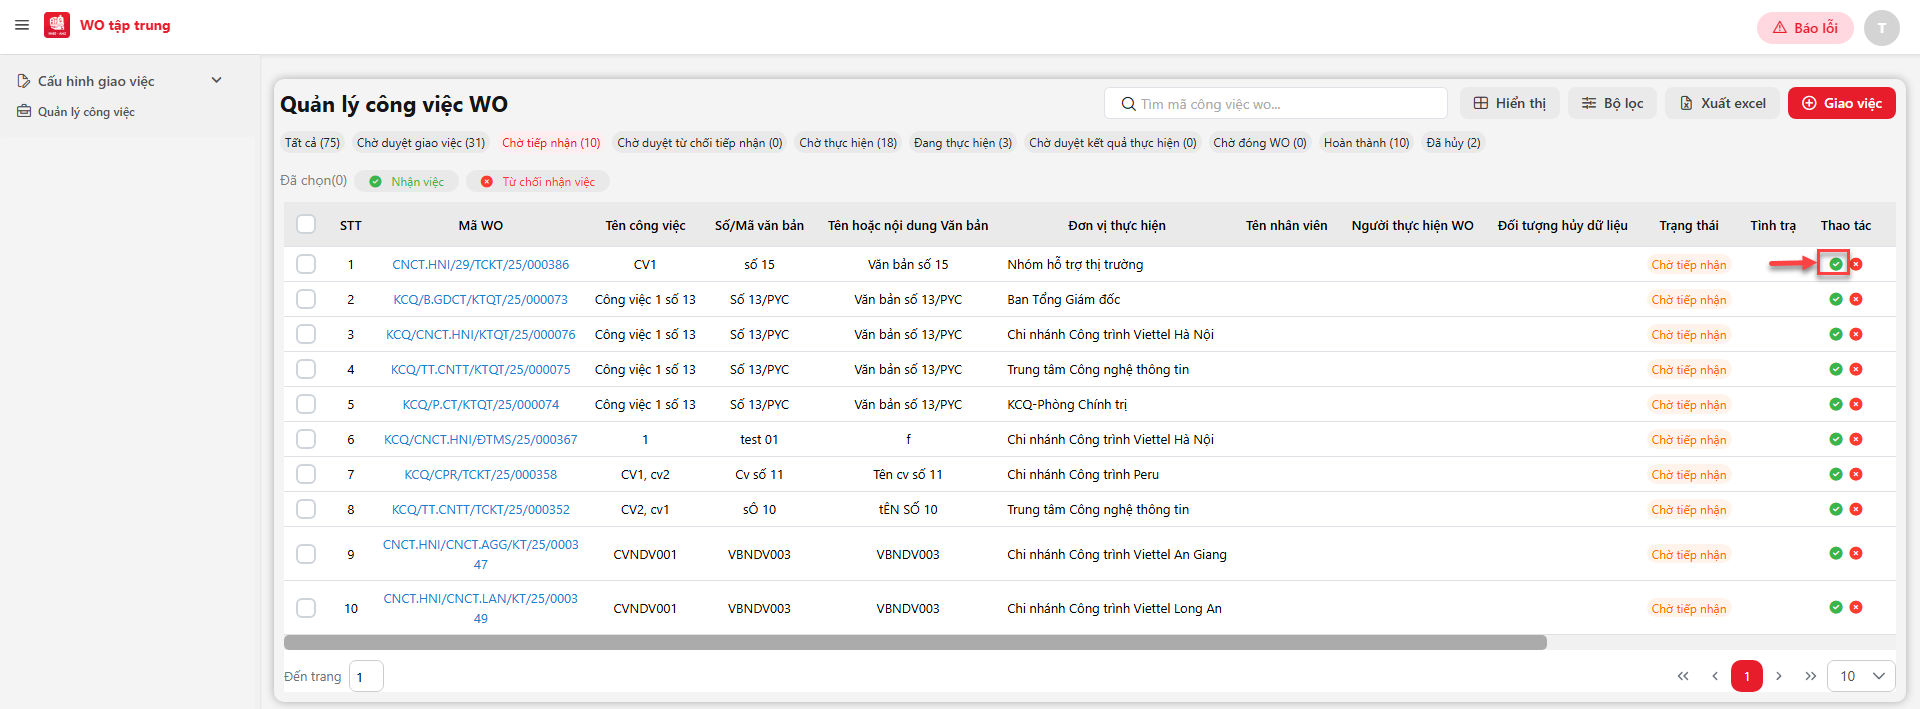Select the Chờ tiếp nhận (10) tab
This screenshot has width=1920, height=709.
[x=551, y=143]
